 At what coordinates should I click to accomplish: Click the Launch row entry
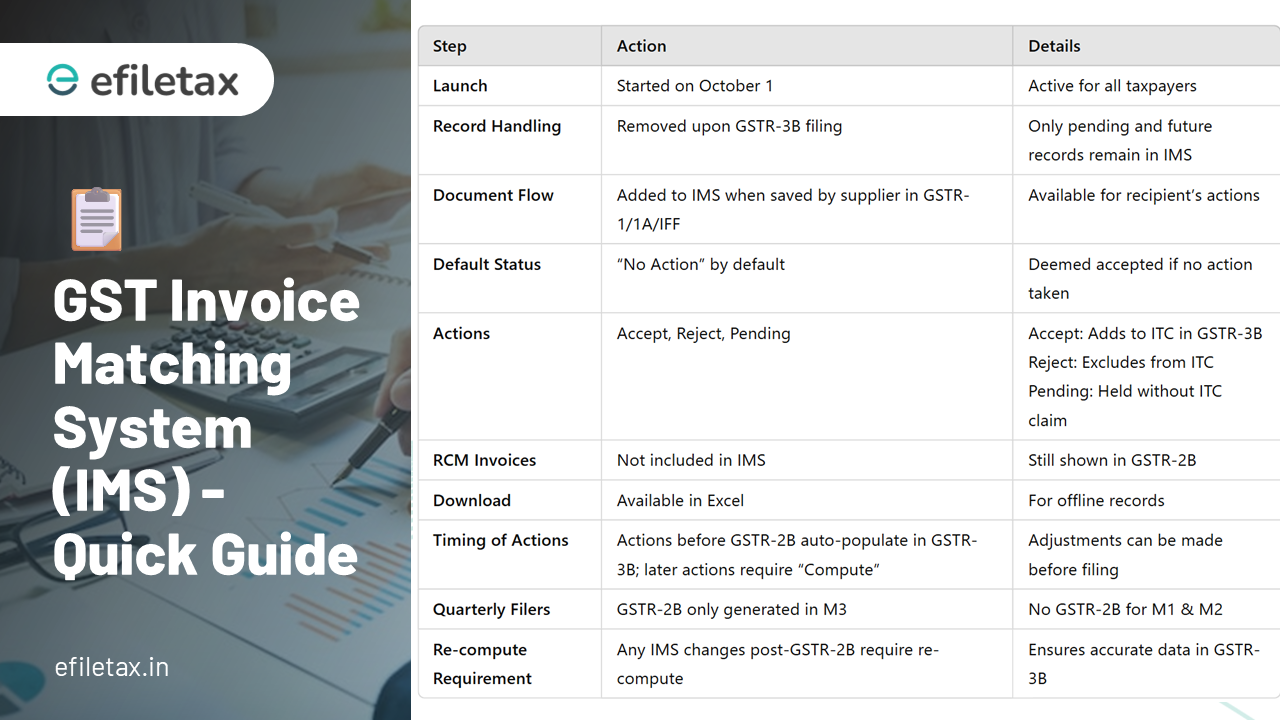pos(460,86)
